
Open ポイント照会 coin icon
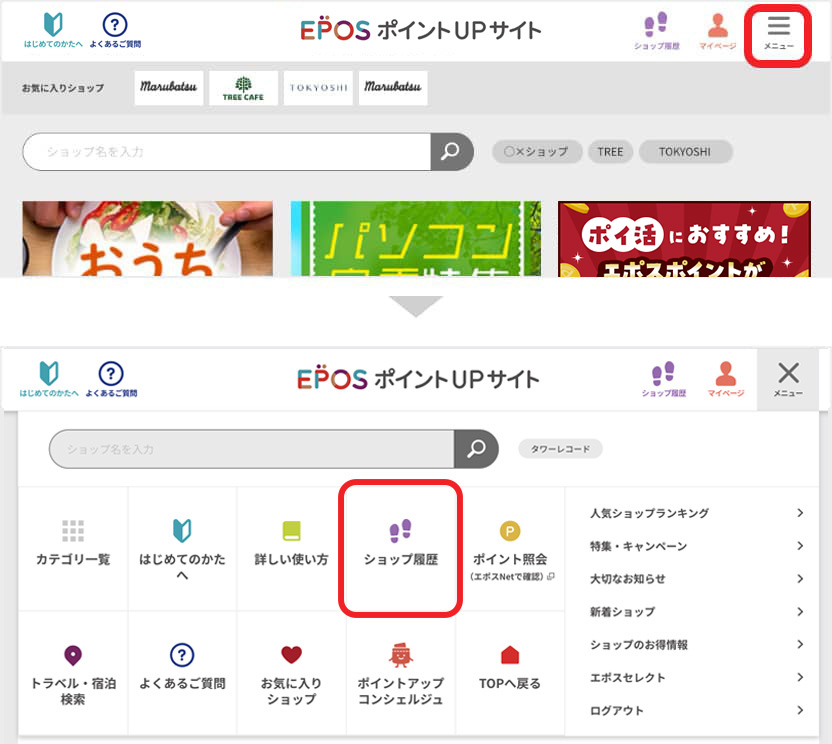510,531
